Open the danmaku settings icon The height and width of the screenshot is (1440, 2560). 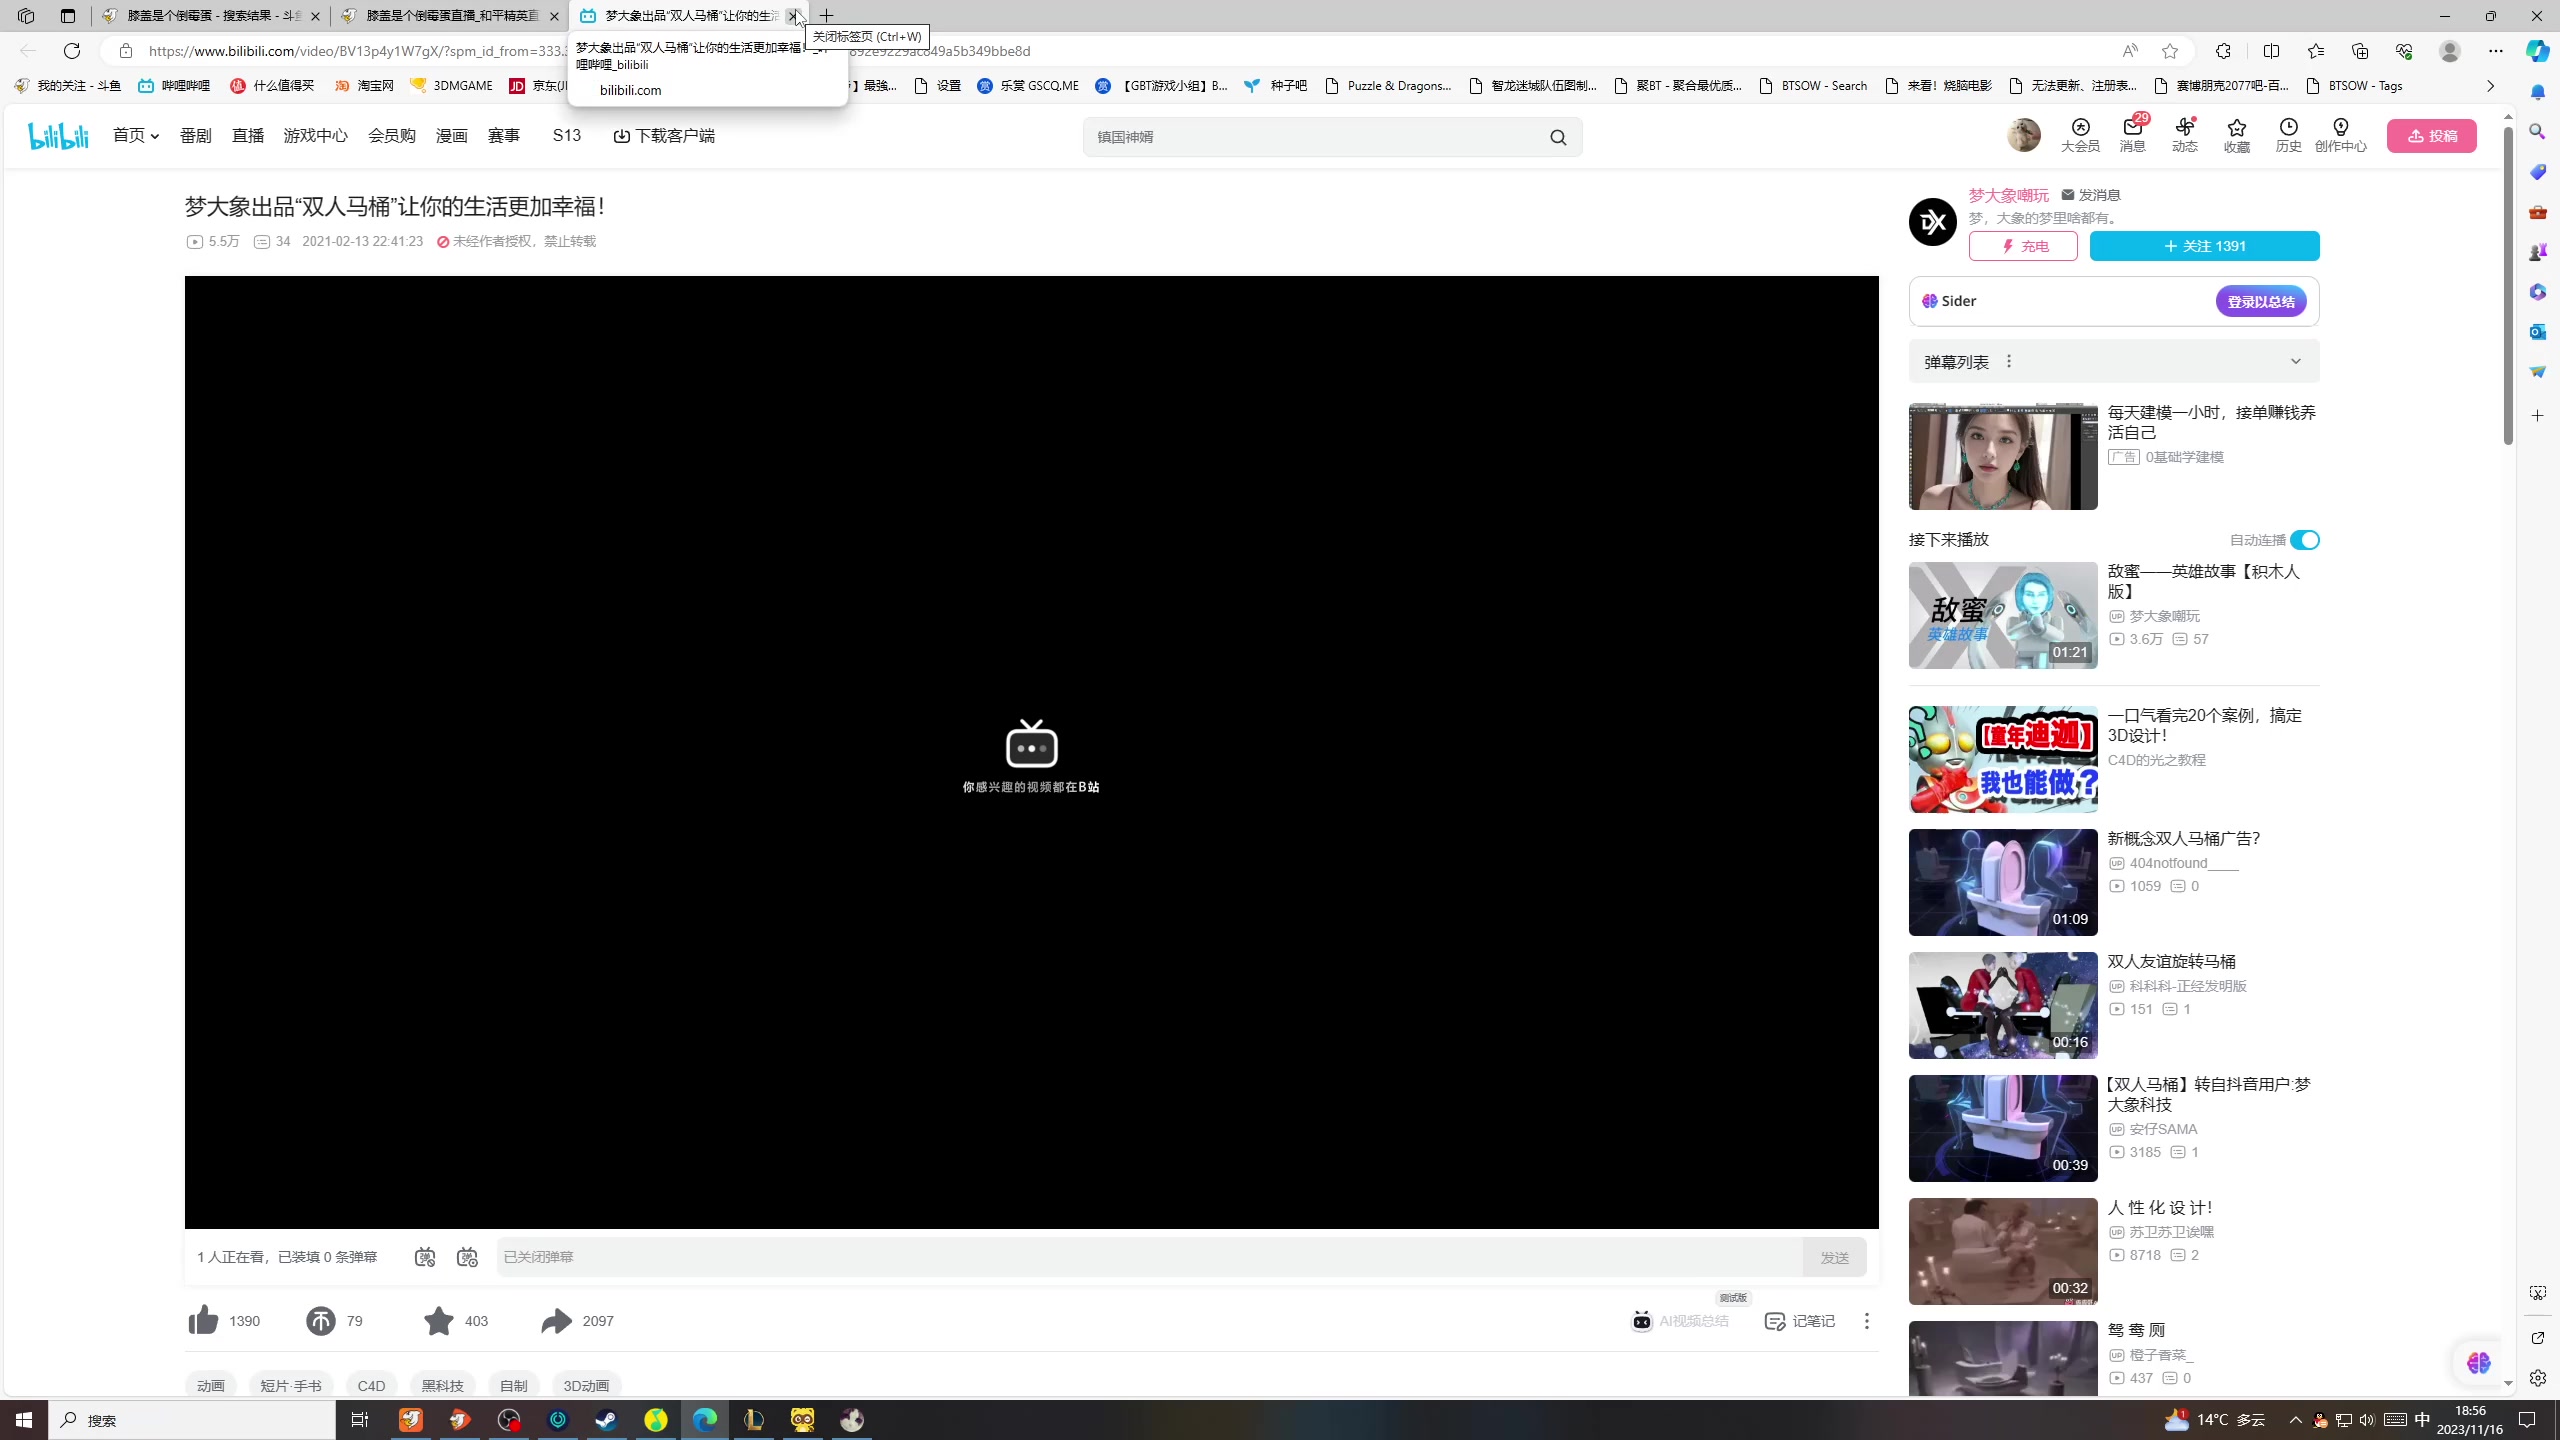pos(467,1257)
